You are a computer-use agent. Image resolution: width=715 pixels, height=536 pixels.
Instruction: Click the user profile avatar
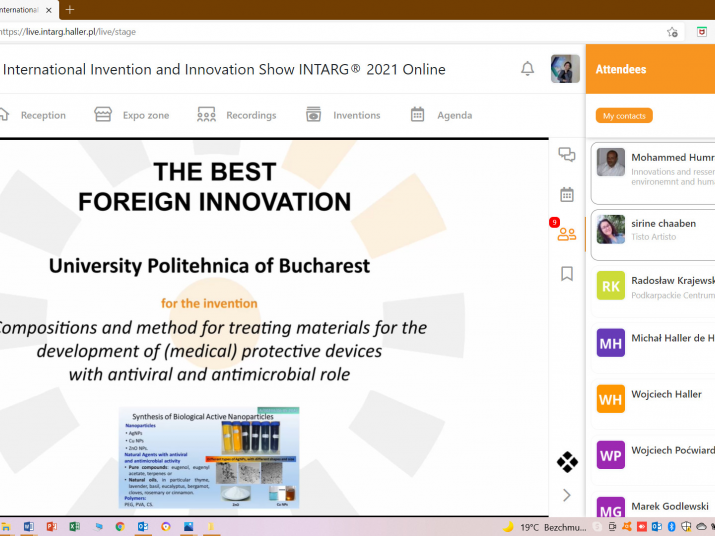(565, 69)
